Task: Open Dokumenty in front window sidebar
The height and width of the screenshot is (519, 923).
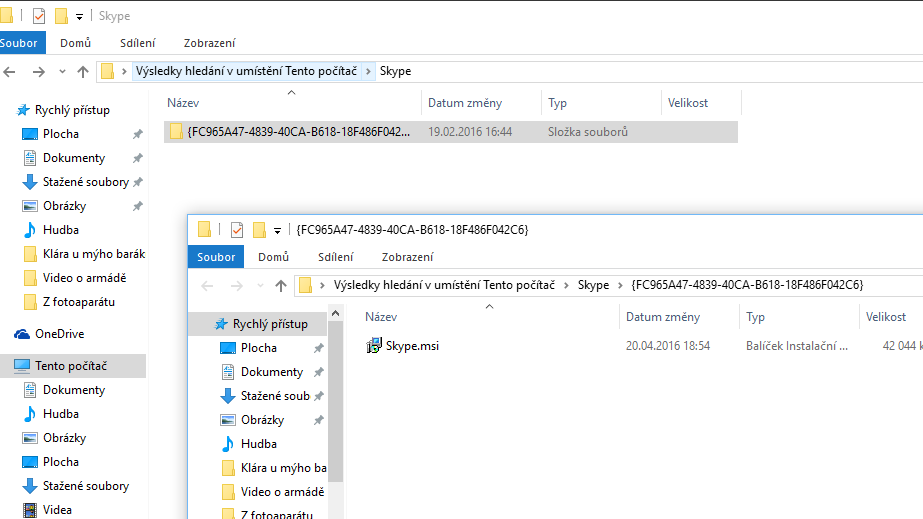Action: point(271,372)
